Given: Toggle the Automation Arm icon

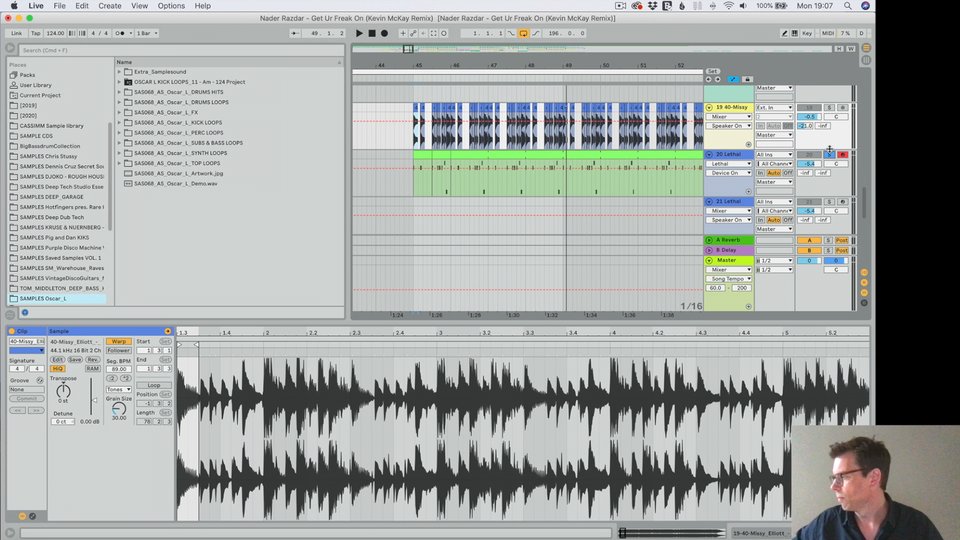Looking at the screenshot, I should [x=413, y=33].
